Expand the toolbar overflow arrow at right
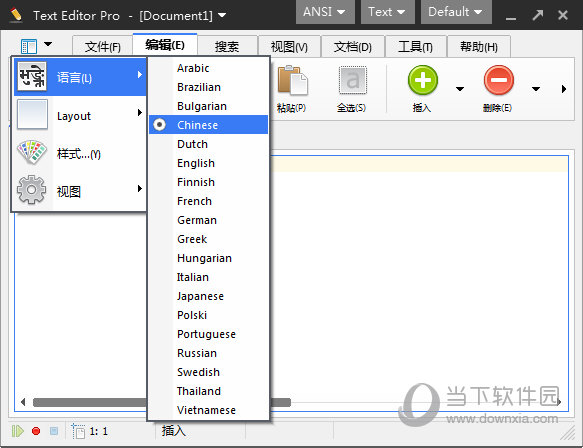The height and width of the screenshot is (448, 583). [564, 89]
